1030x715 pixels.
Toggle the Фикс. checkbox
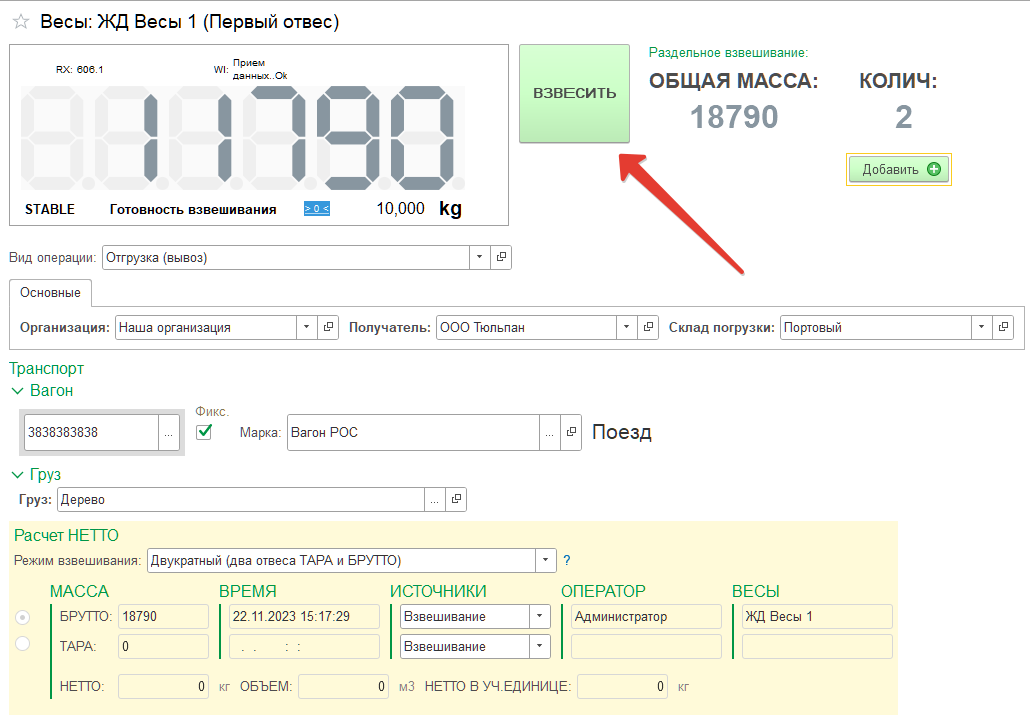pos(205,432)
